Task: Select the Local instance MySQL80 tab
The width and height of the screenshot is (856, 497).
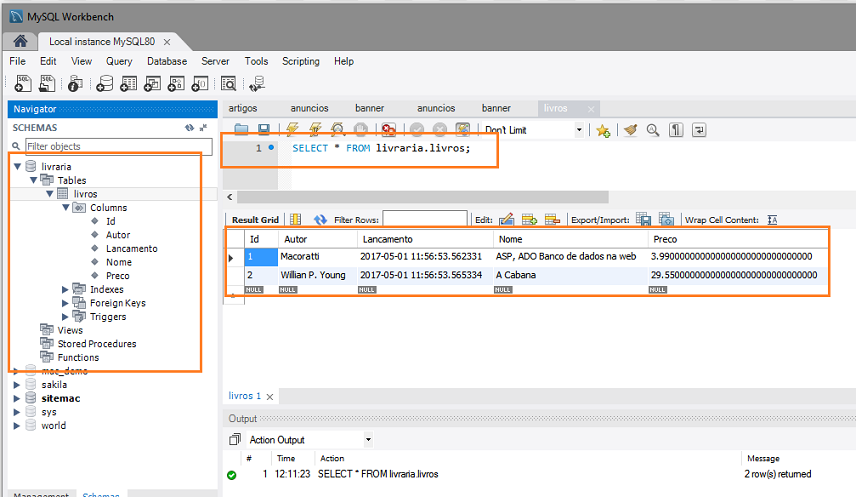Action: 102,42
